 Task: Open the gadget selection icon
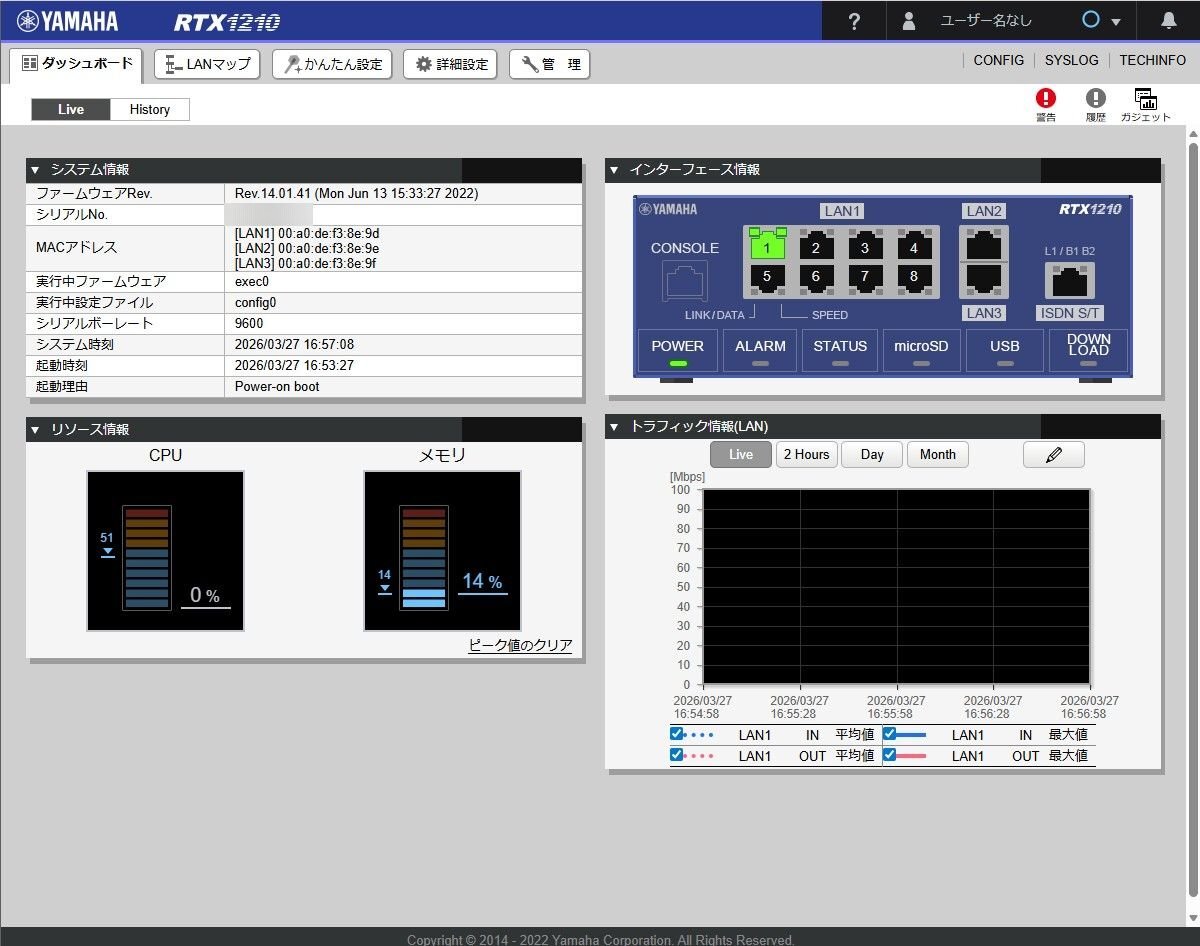(x=1146, y=98)
